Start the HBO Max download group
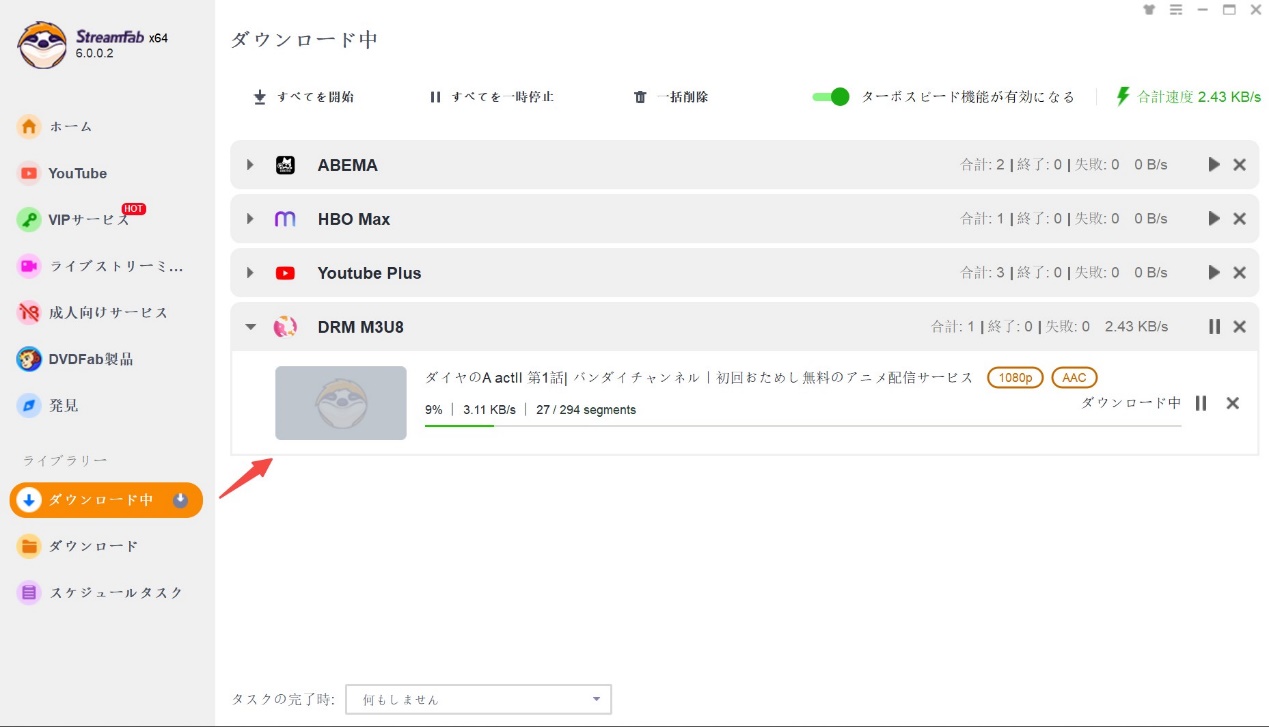 (1213, 218)
